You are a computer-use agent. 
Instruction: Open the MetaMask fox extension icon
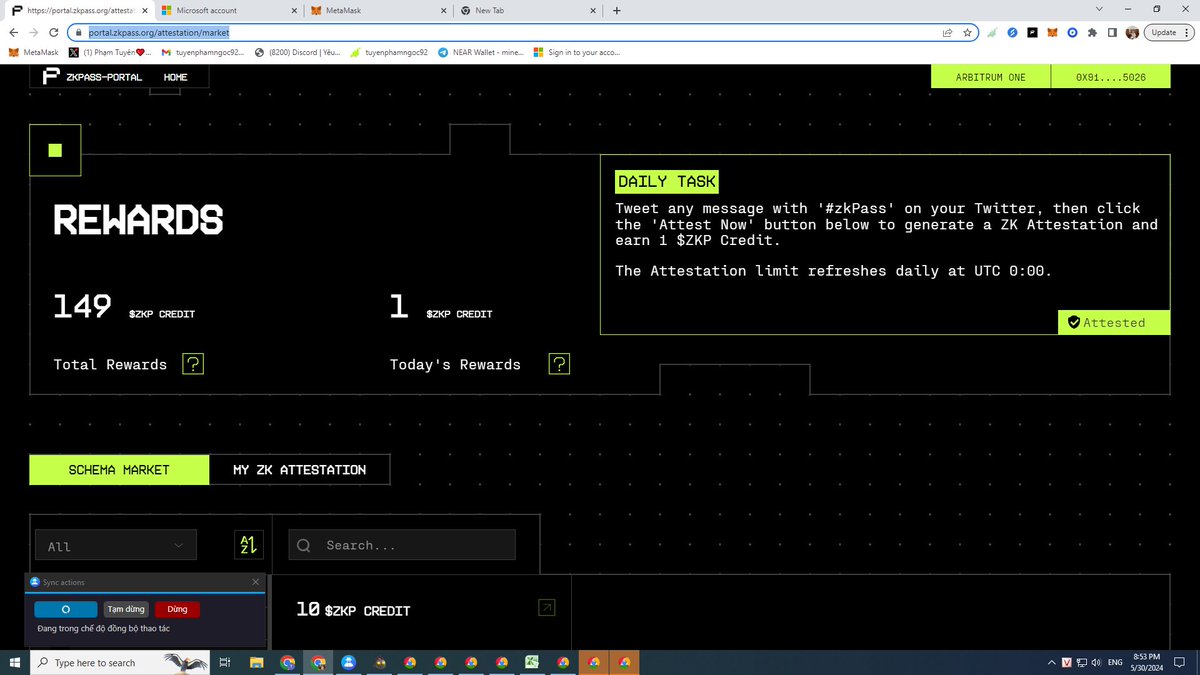(1051, 32)
